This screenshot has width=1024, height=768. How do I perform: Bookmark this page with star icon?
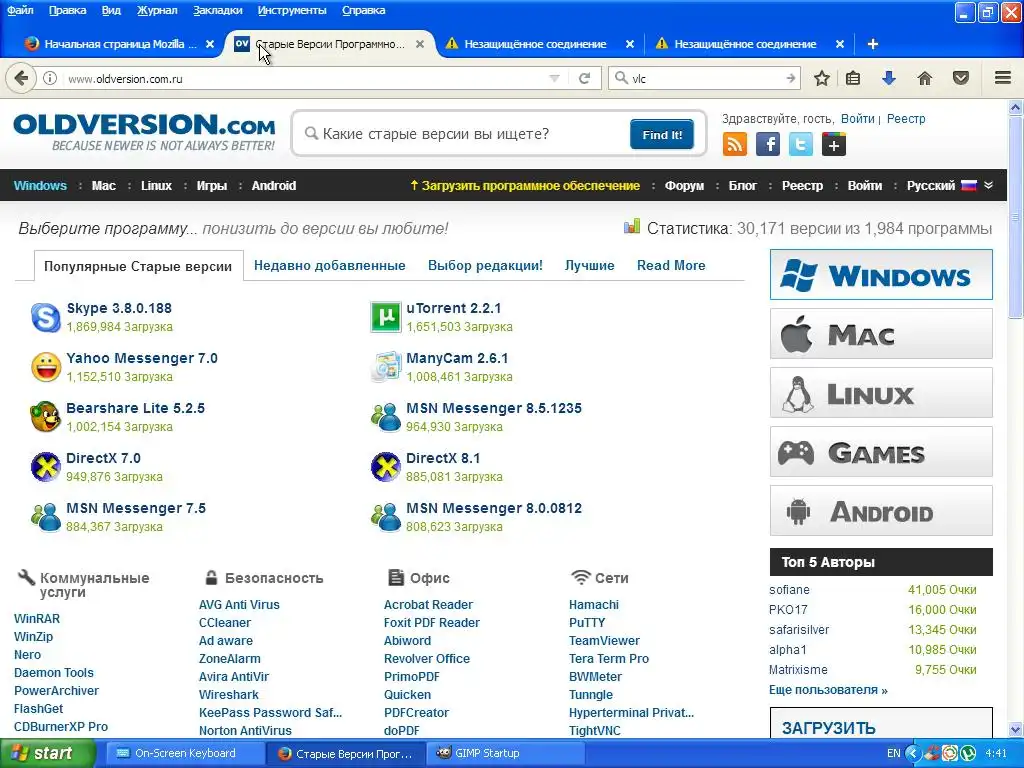pyautogui.click(x=822, y=78)
